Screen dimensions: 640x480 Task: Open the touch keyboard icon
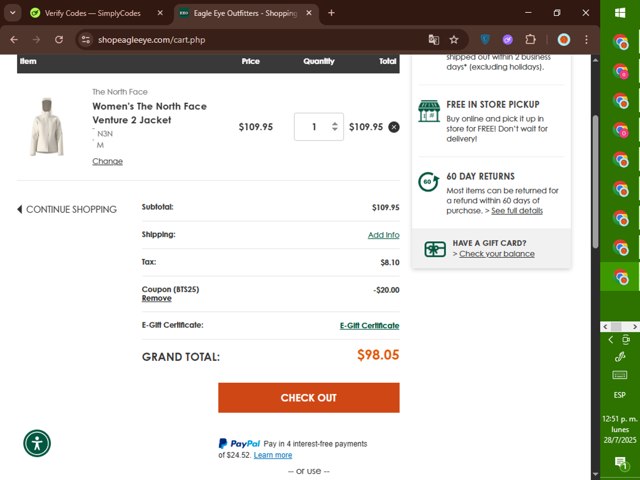620,375
